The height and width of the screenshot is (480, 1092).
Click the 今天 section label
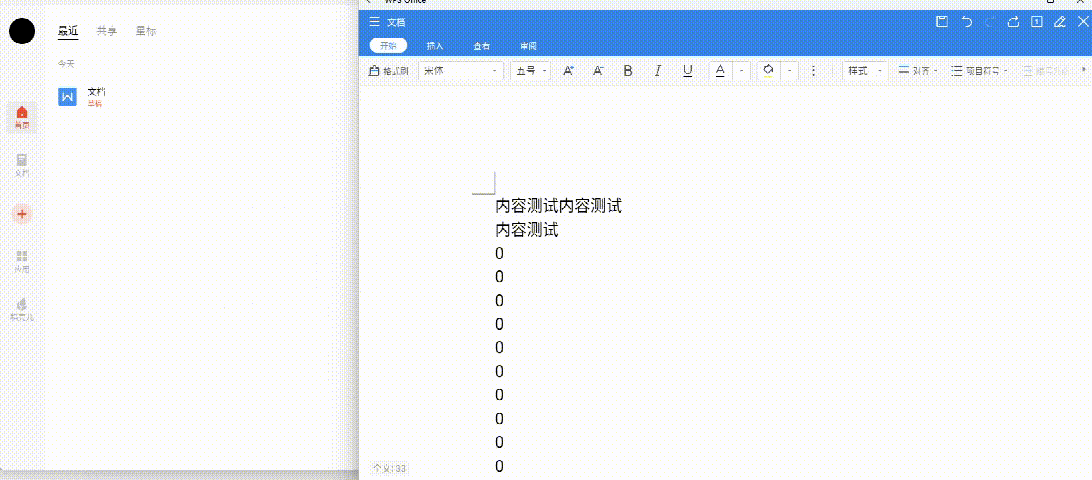tap(65, 63)
